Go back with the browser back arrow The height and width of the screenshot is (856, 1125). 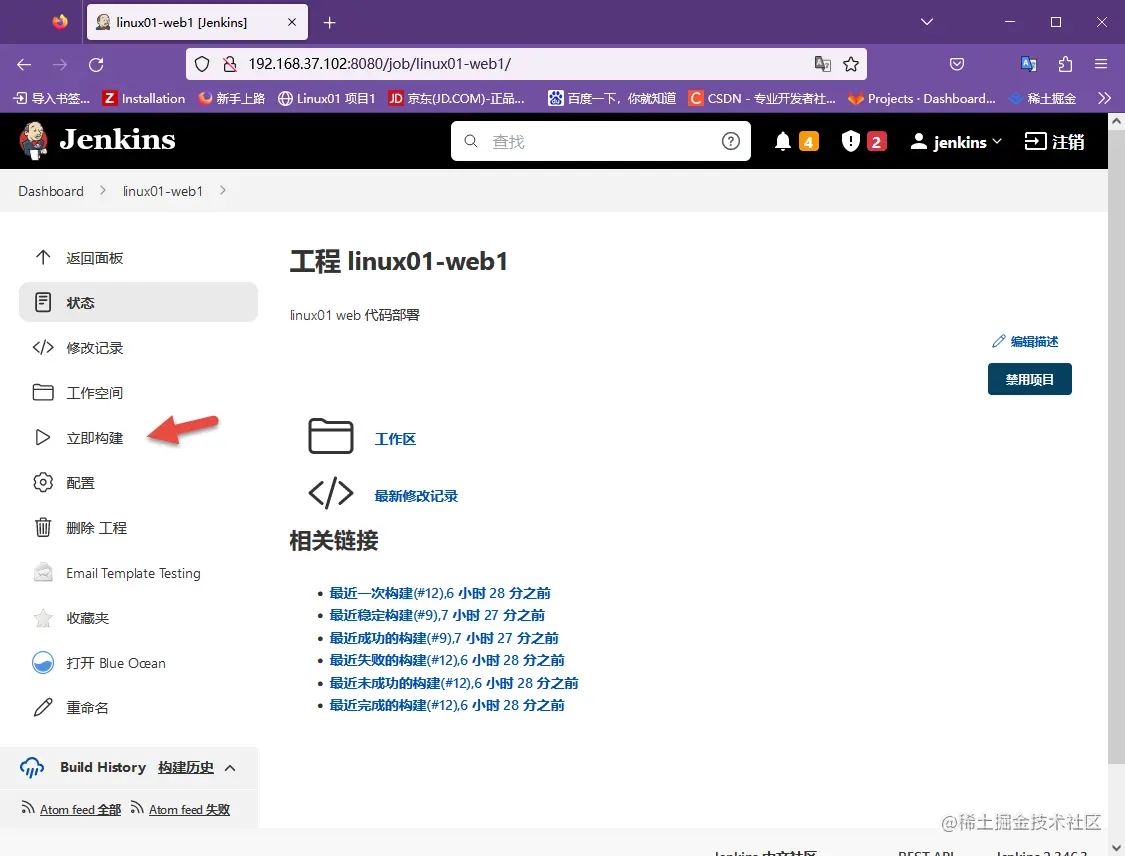coord(24,65)
